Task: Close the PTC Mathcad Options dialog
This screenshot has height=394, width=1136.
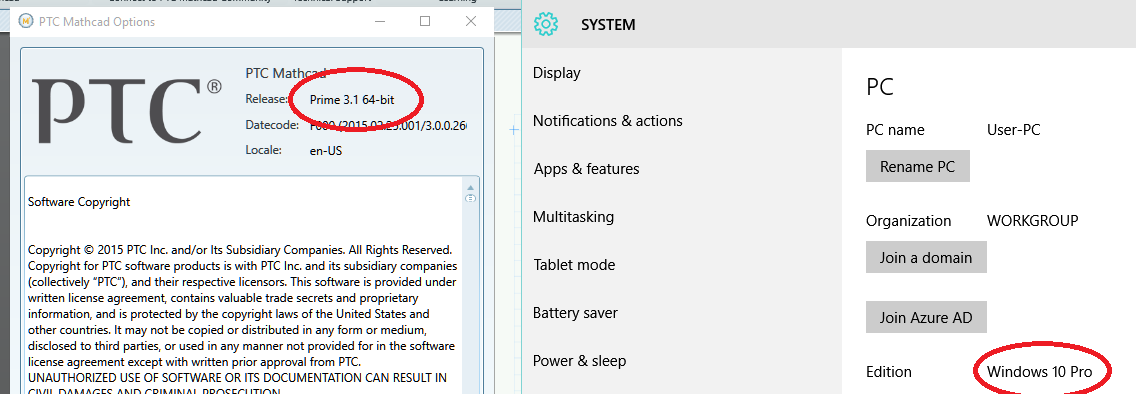Action: point(471,22)
